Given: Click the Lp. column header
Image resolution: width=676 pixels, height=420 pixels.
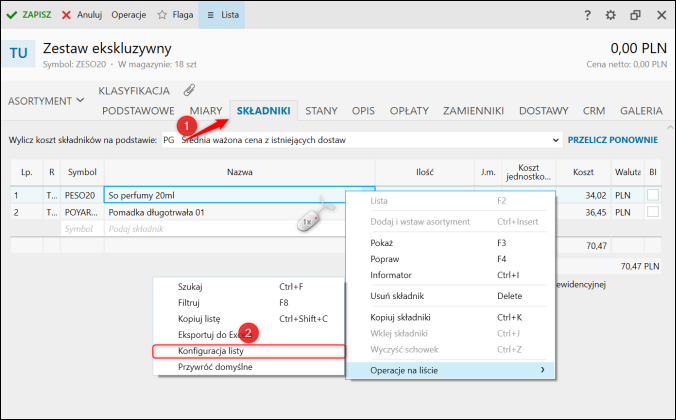Looking at the screenshot, I should click(26, 172).
